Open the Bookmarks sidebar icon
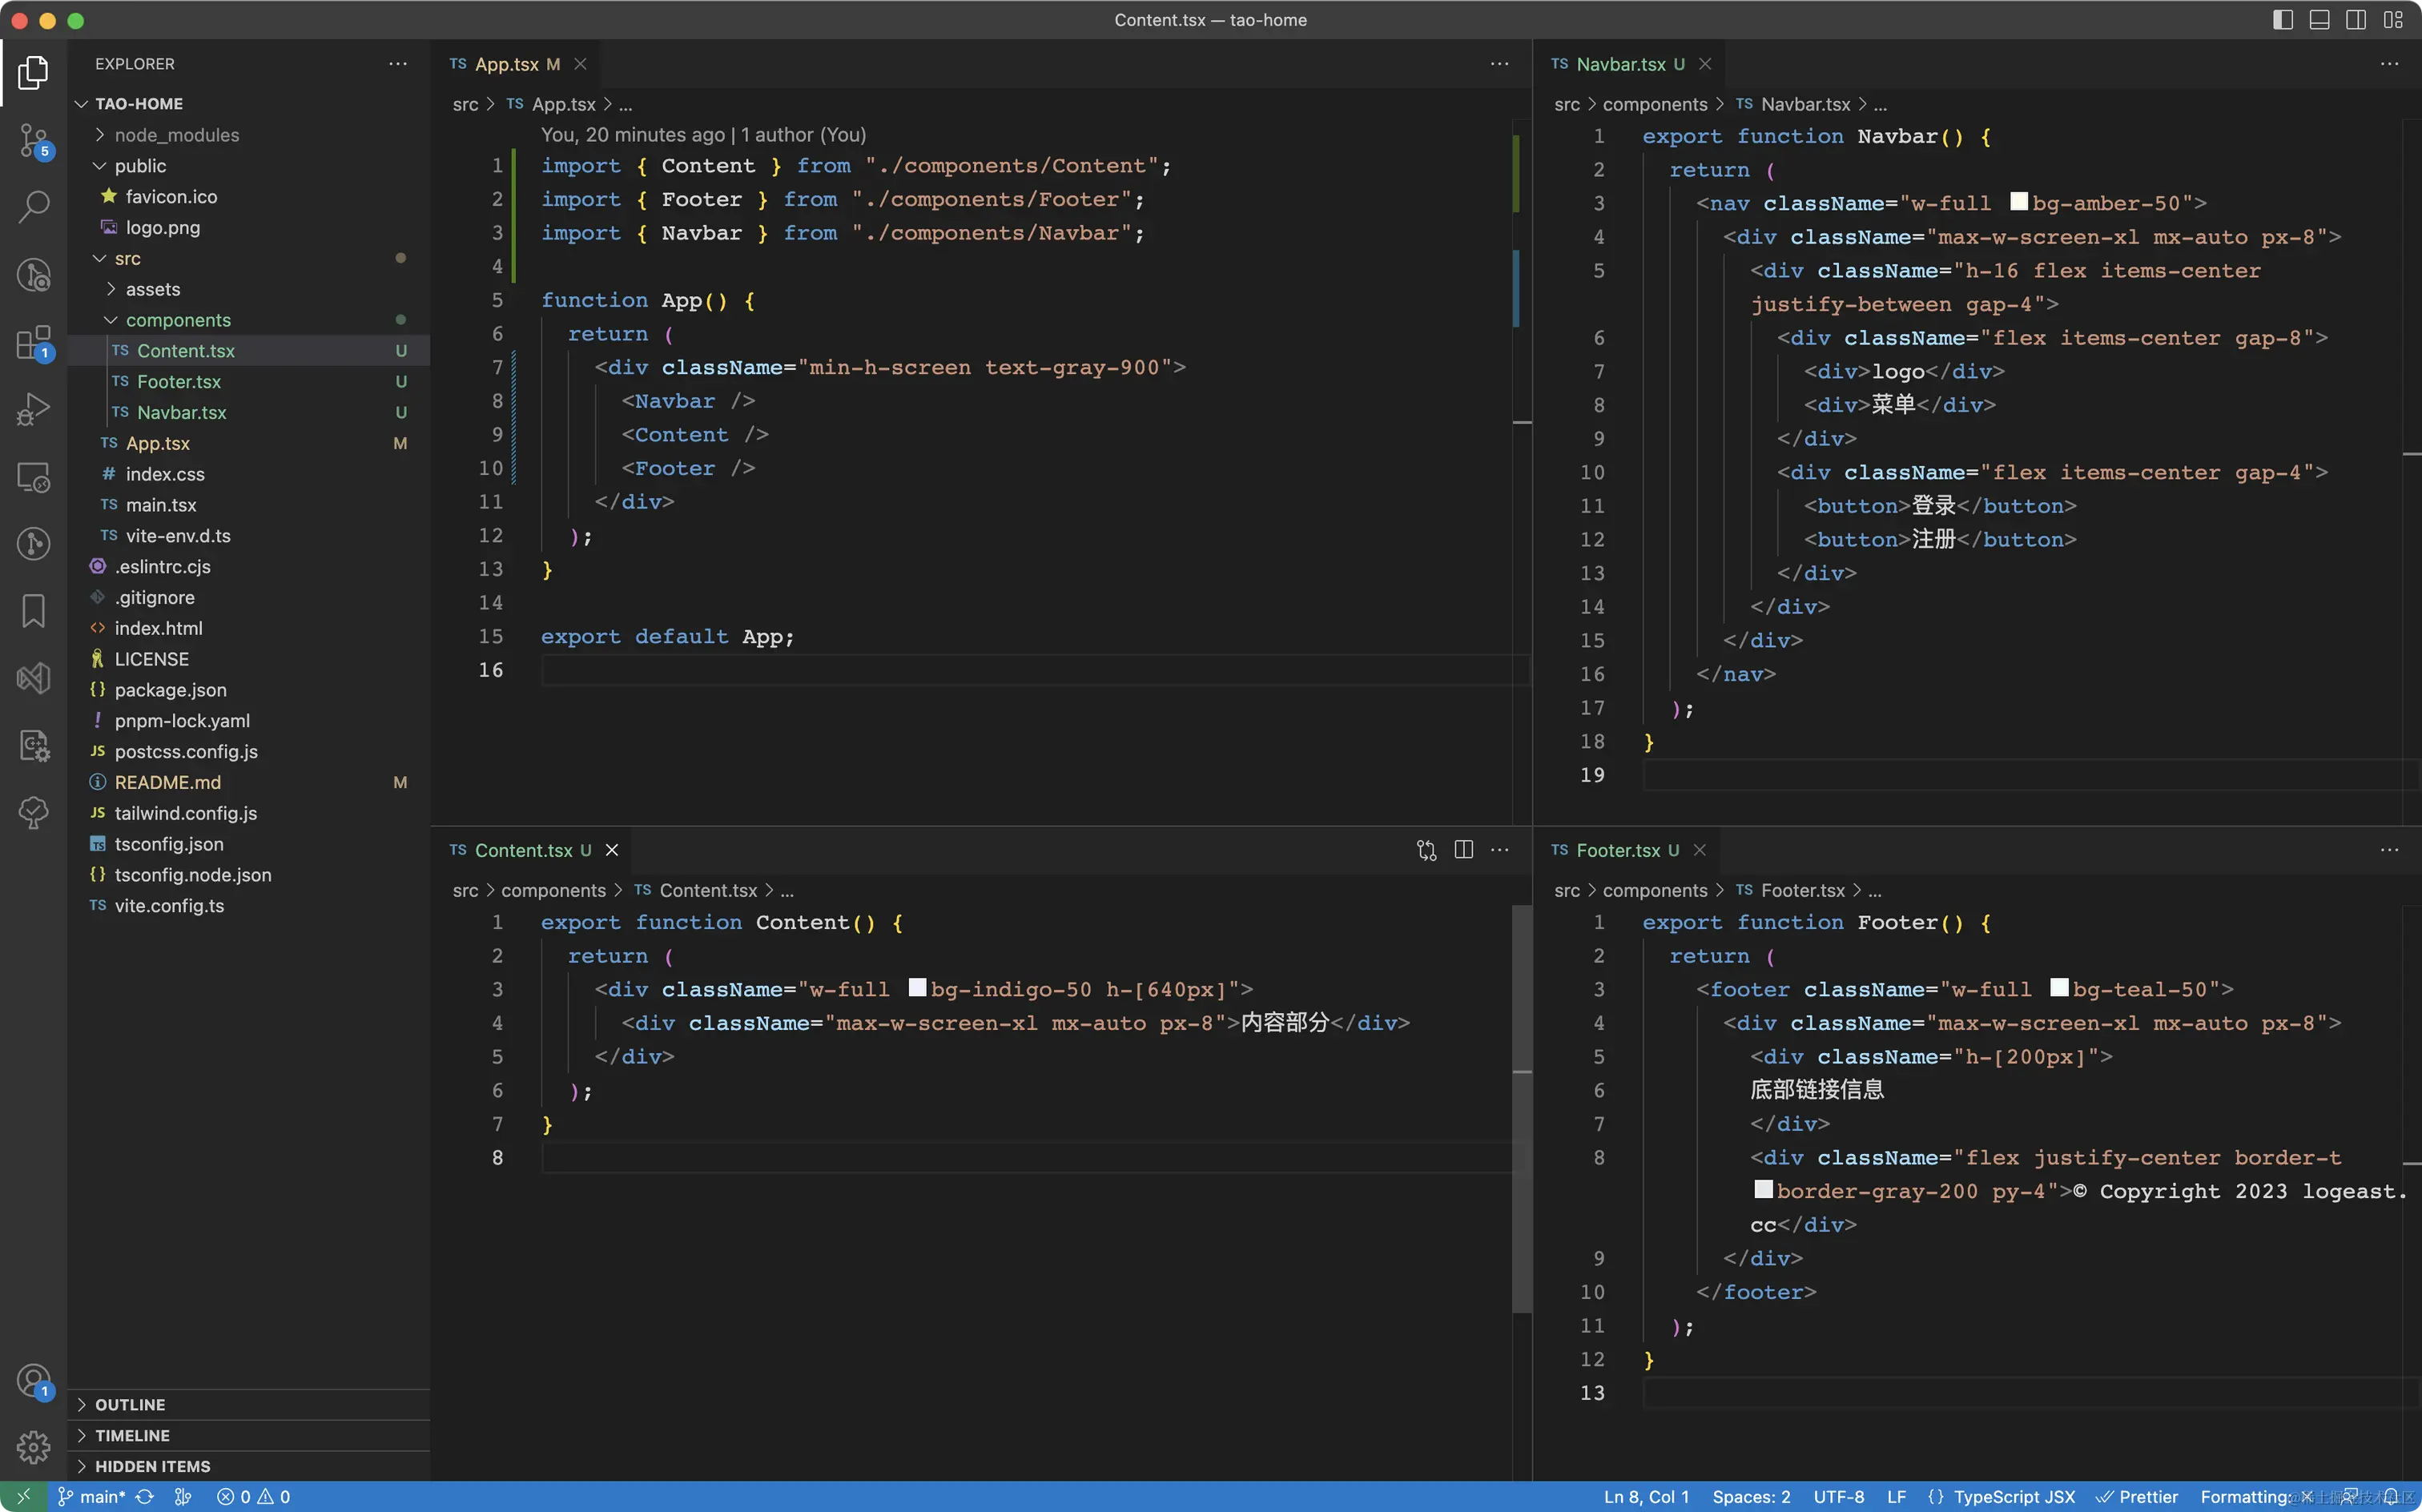The image size is (2422, 1512). pos(33,611)
